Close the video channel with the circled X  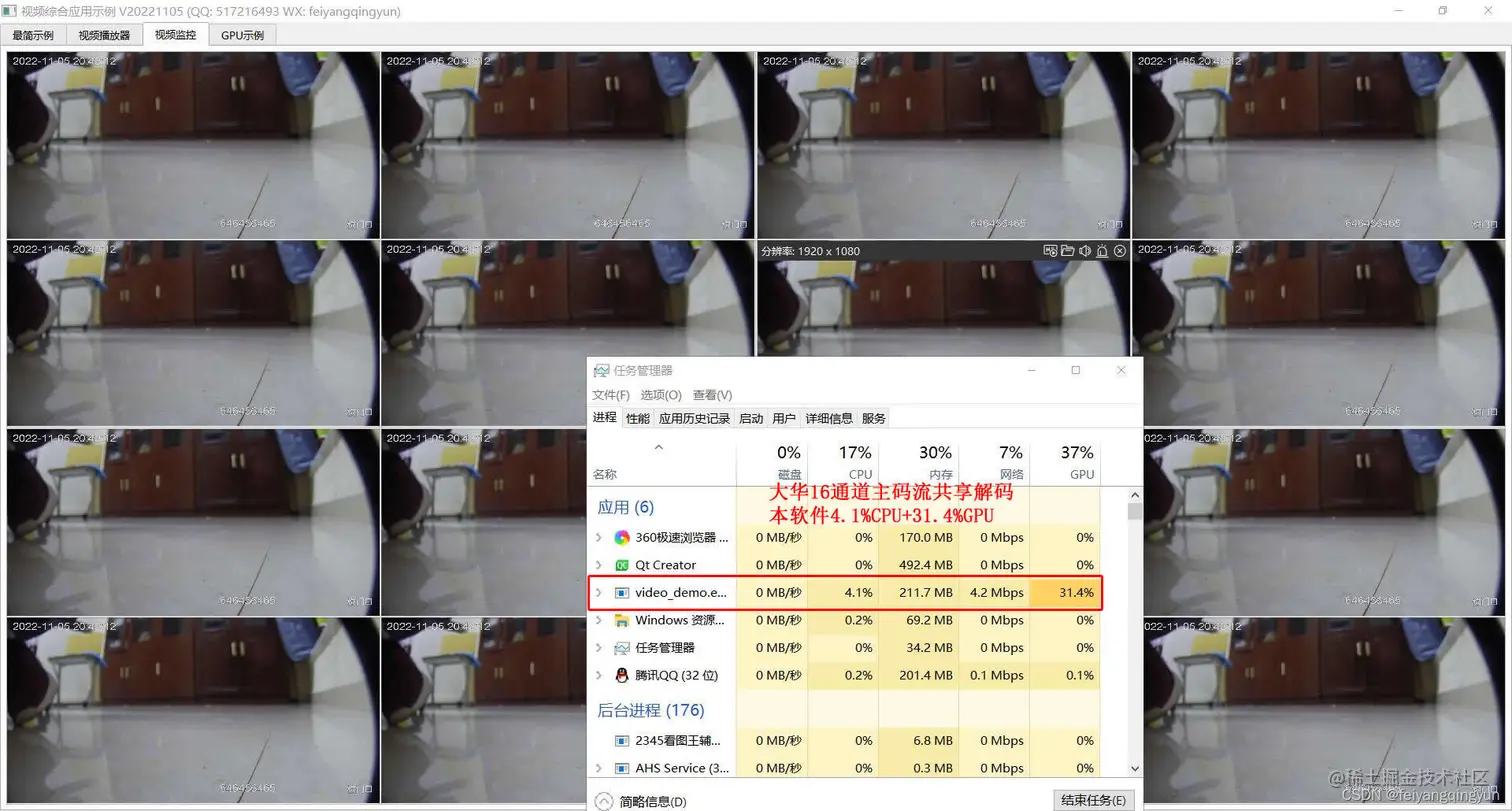pos(1119,251)
